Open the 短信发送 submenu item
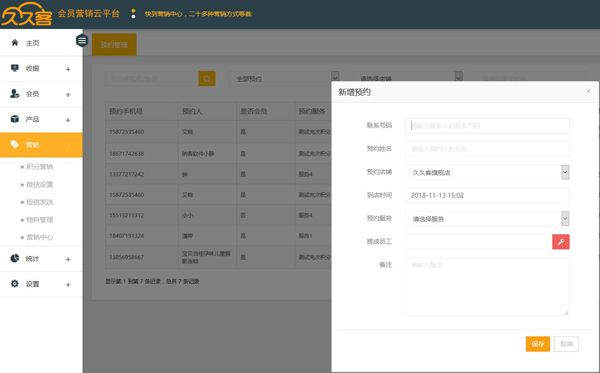The width and height of the screenshot is (600, 373). click(39, 202)
